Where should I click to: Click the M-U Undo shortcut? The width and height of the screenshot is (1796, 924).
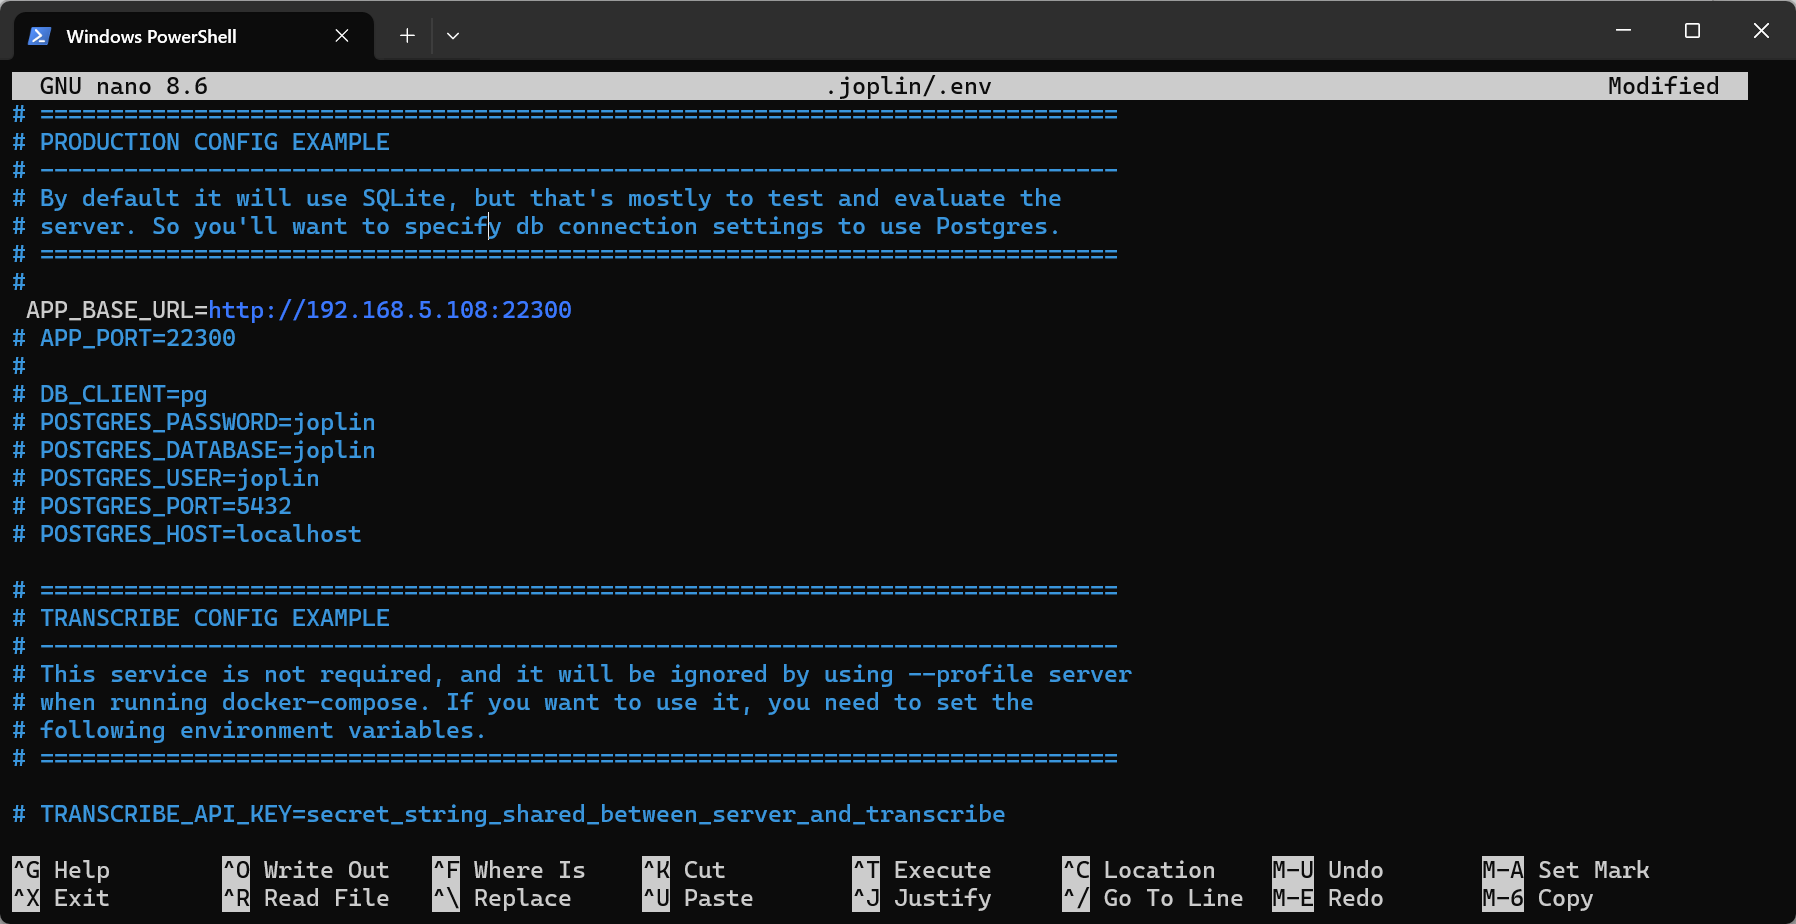point(1328,870)
